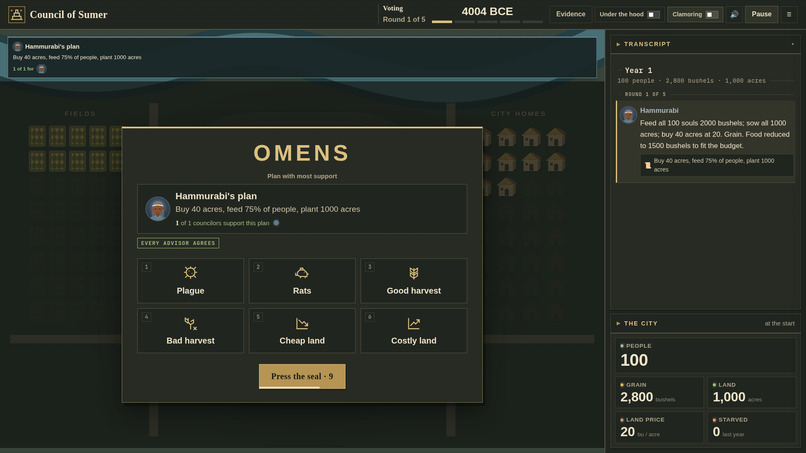Choose the Bad harvest omen
Image resolution: width=806 pixels, height=453 pixels.
(x=190, y=331)
